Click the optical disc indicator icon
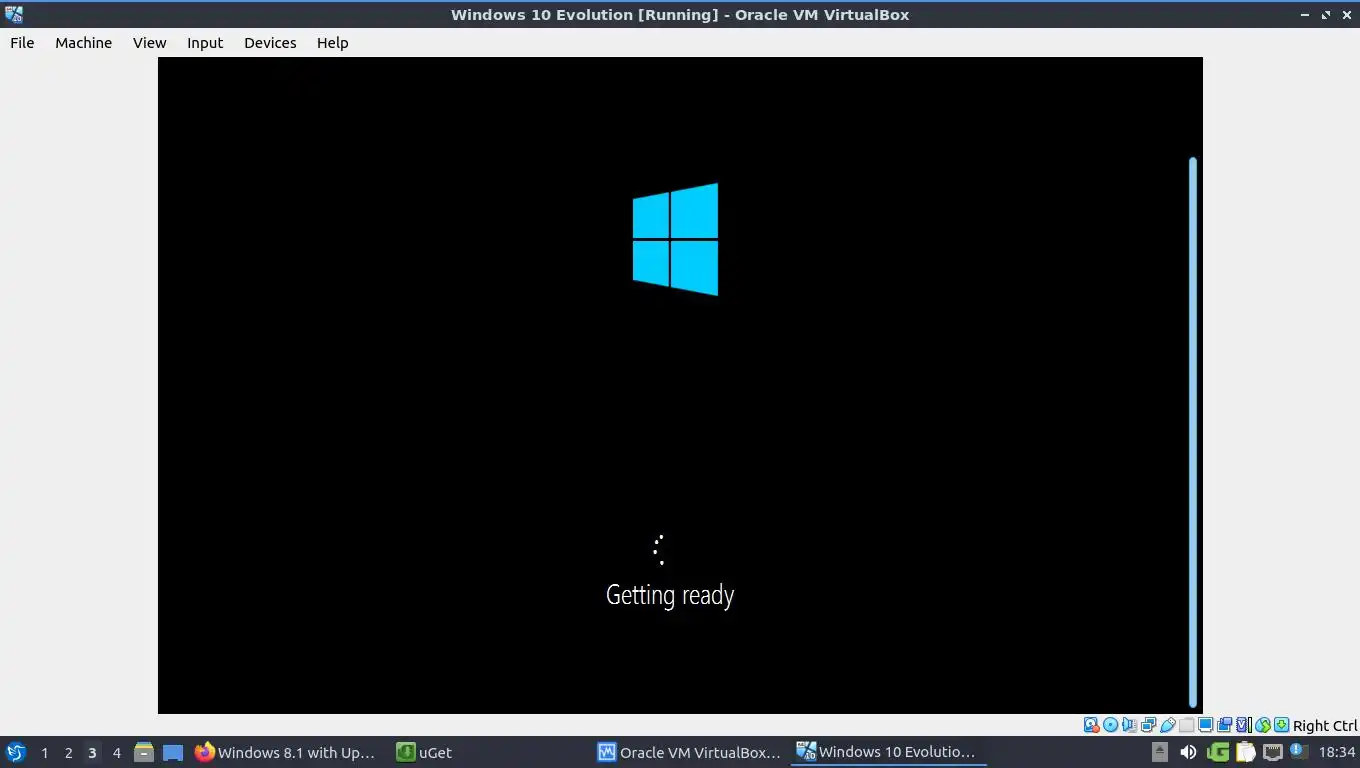This screenshot has height=768, width=1360. pos(1110,725)
